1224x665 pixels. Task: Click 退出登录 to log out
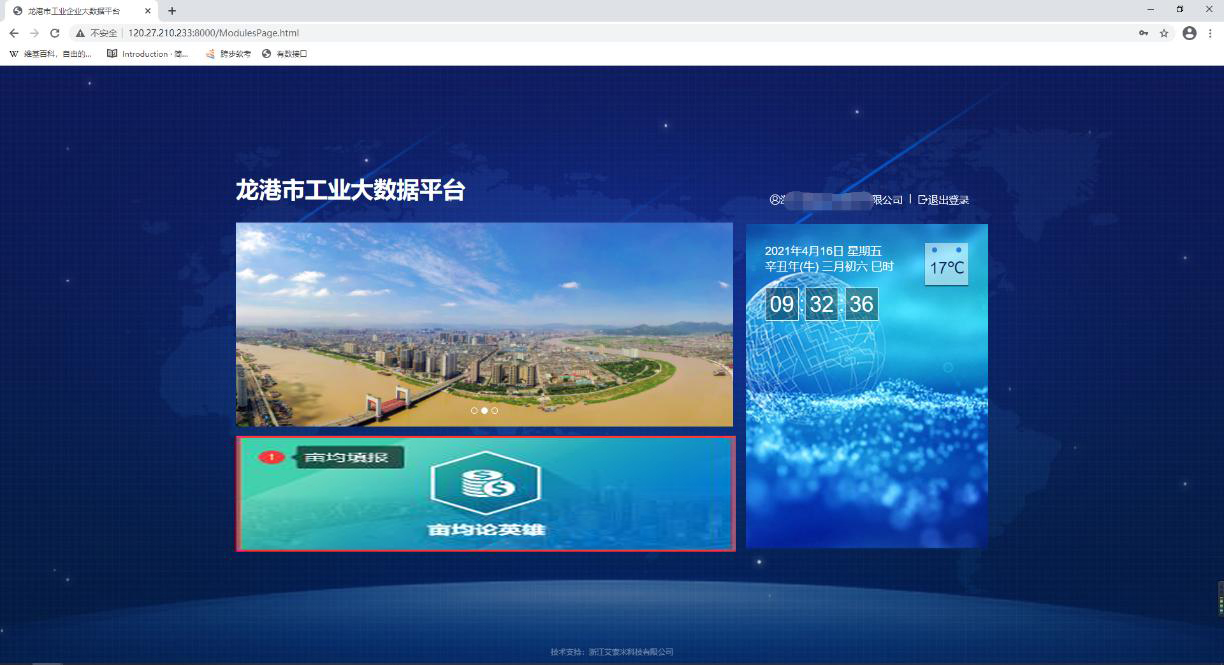[944, 200]
